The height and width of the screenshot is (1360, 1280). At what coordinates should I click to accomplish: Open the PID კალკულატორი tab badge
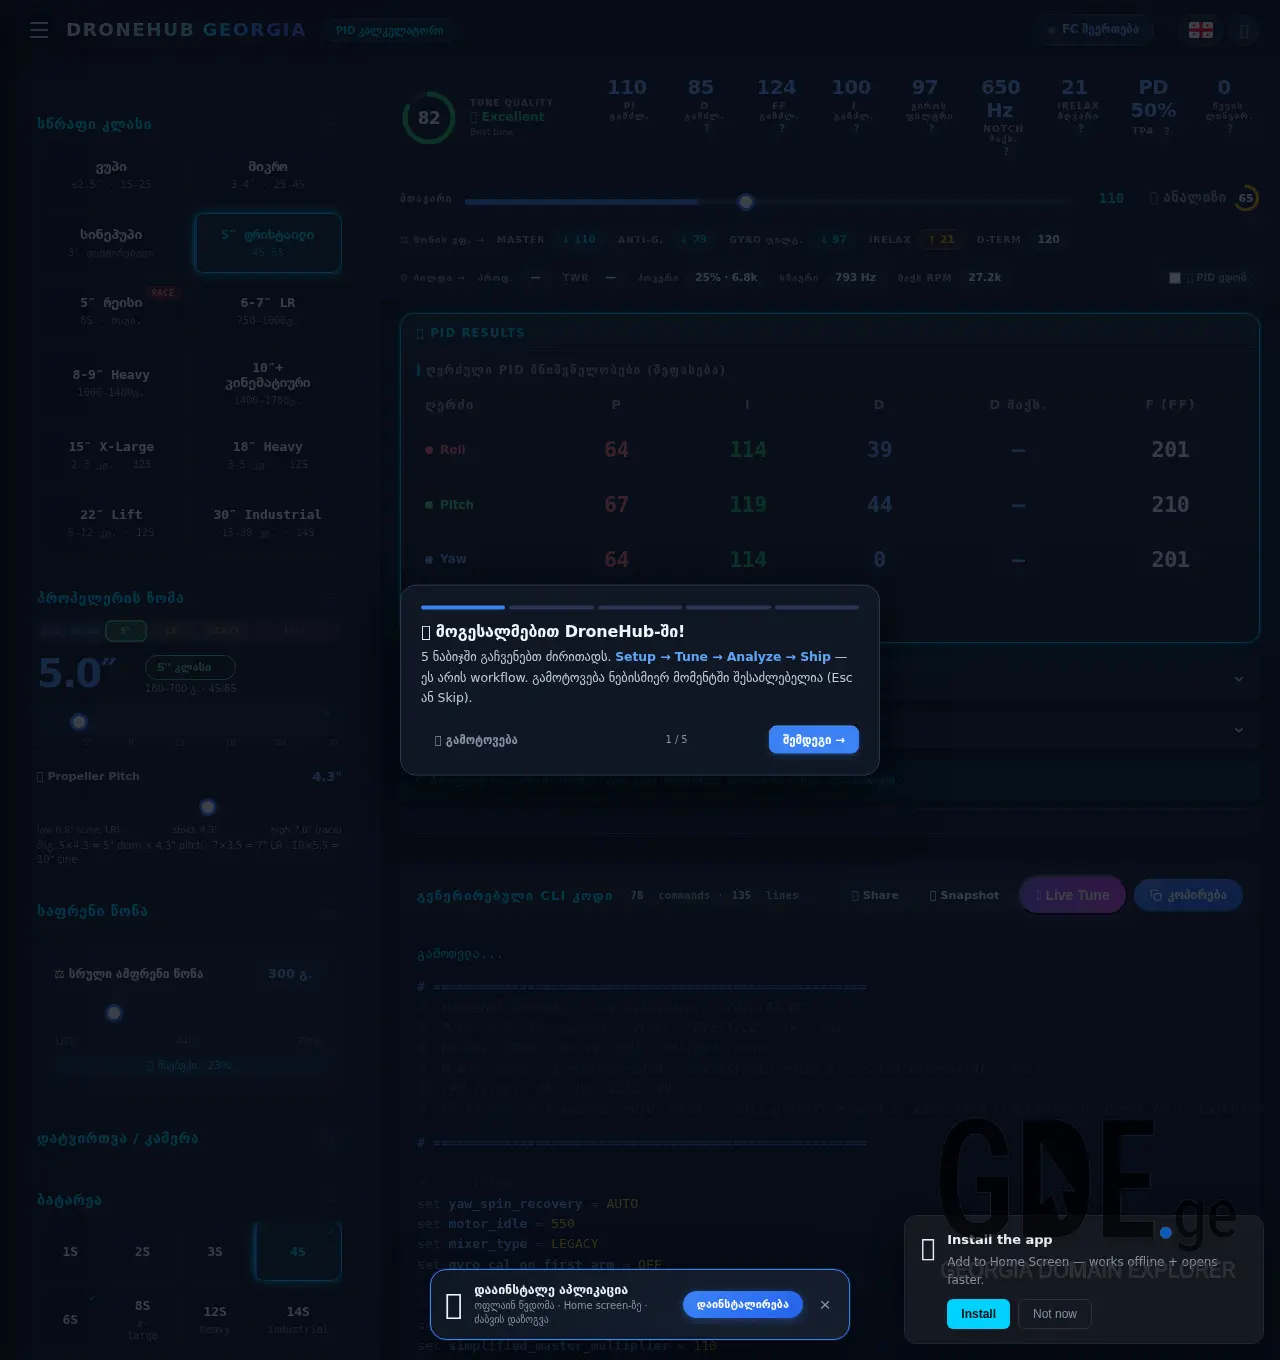pos(390,30)
